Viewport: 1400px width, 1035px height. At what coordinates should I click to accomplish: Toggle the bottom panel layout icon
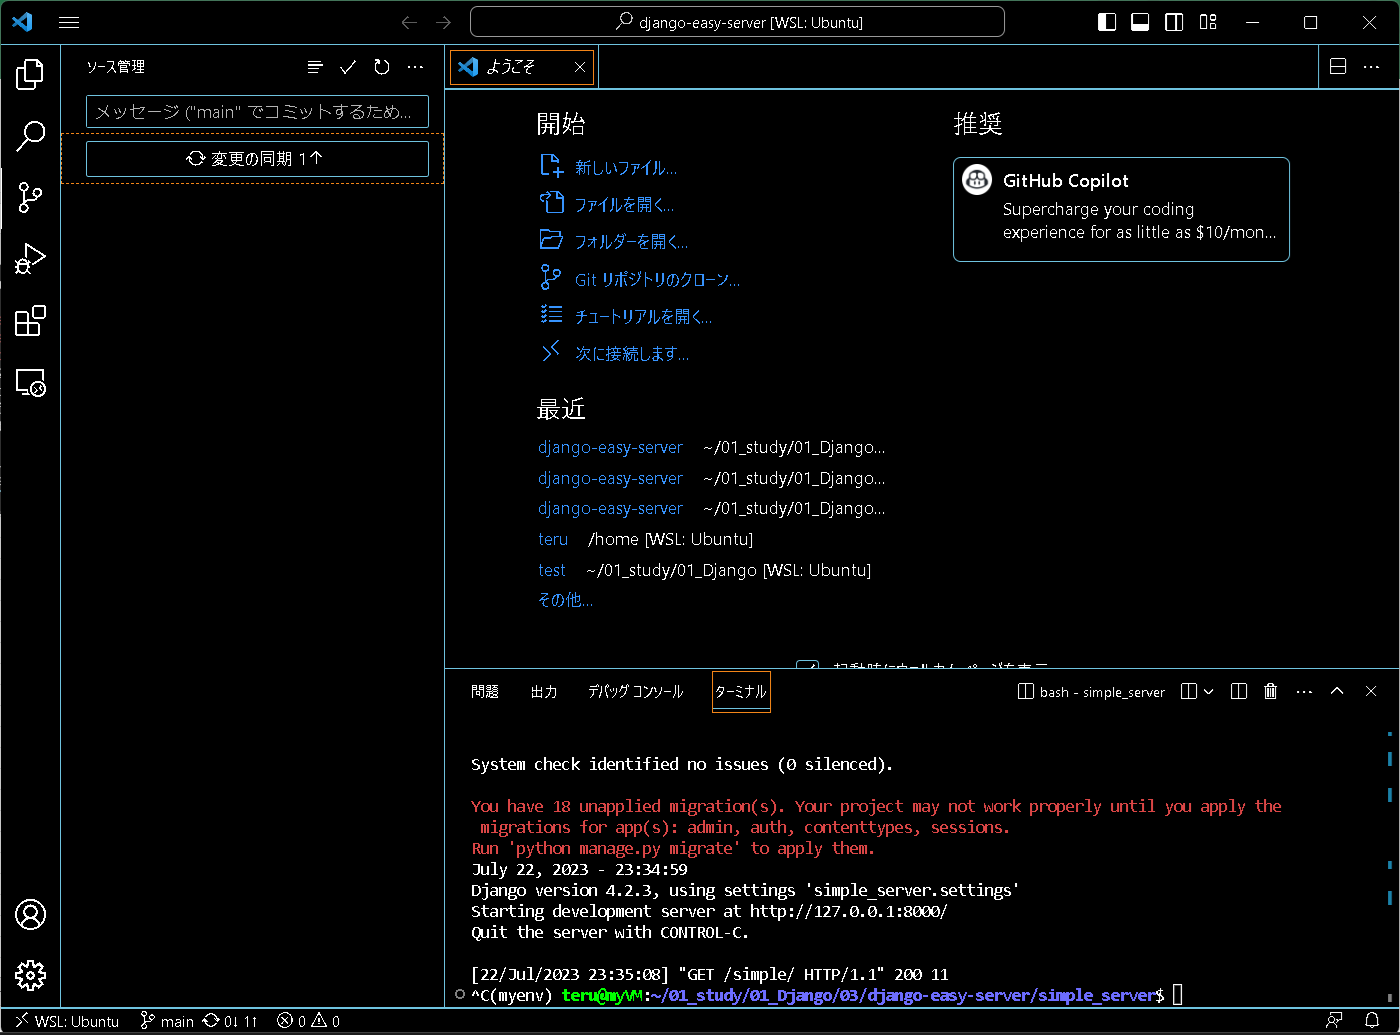tap(1140, 22)
